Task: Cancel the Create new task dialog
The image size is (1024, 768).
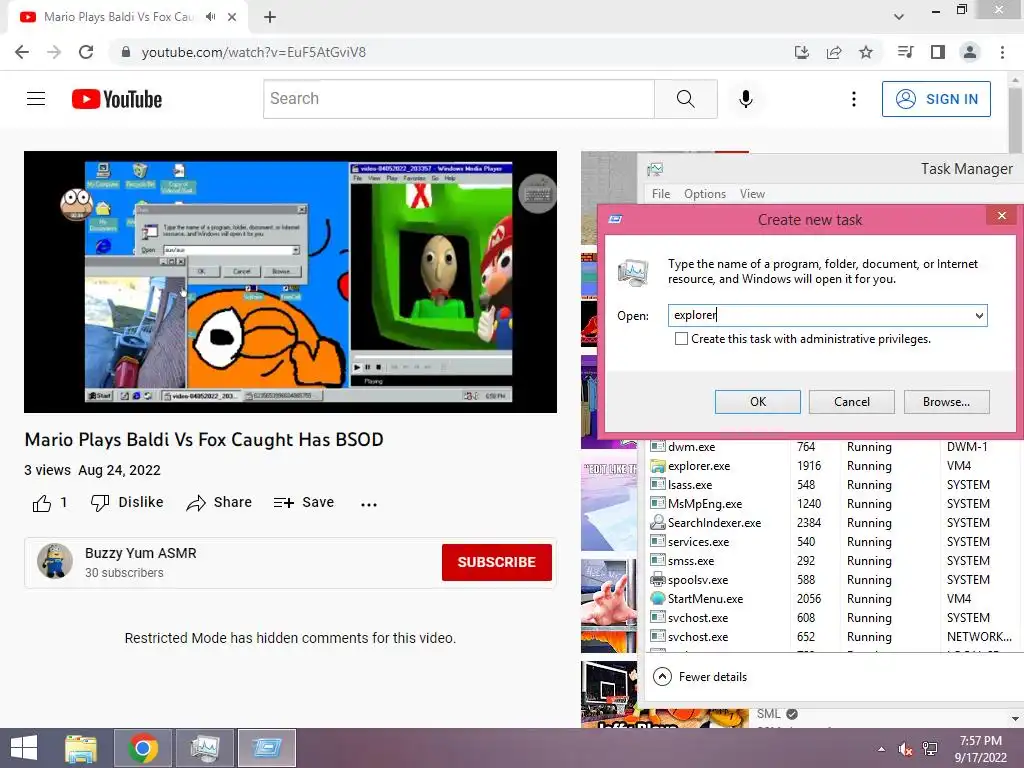Action: click(852, 402)
